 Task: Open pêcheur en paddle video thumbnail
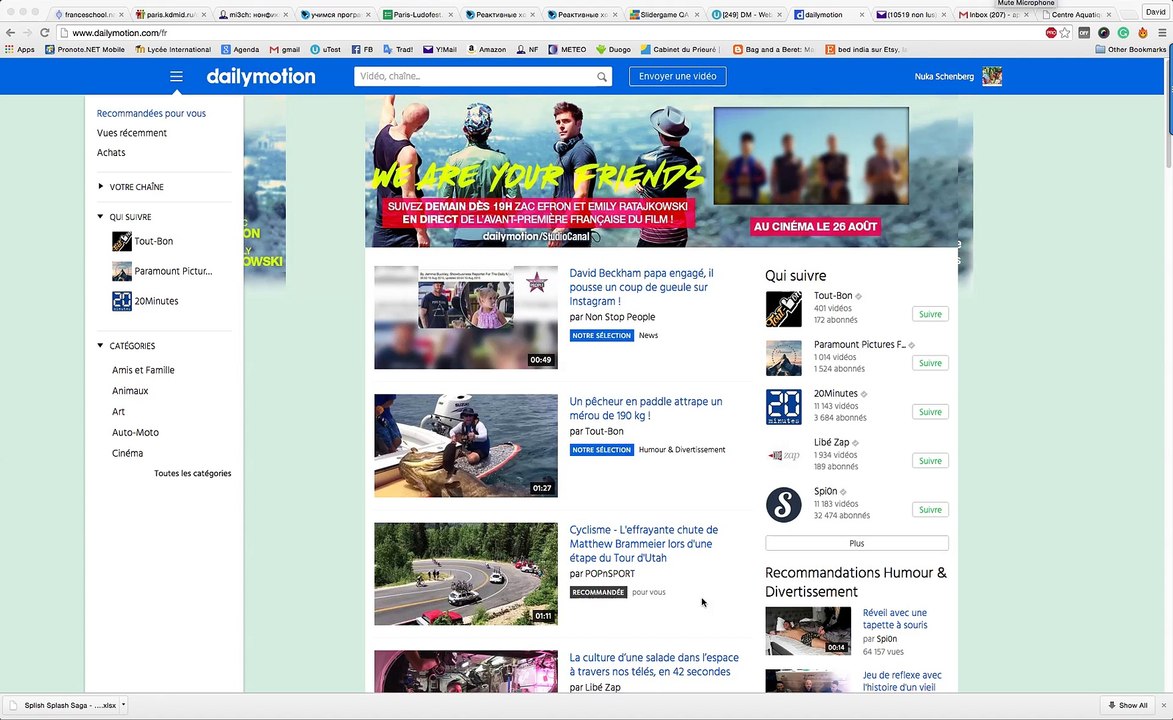pyautogui.click(x=466, y=445)
